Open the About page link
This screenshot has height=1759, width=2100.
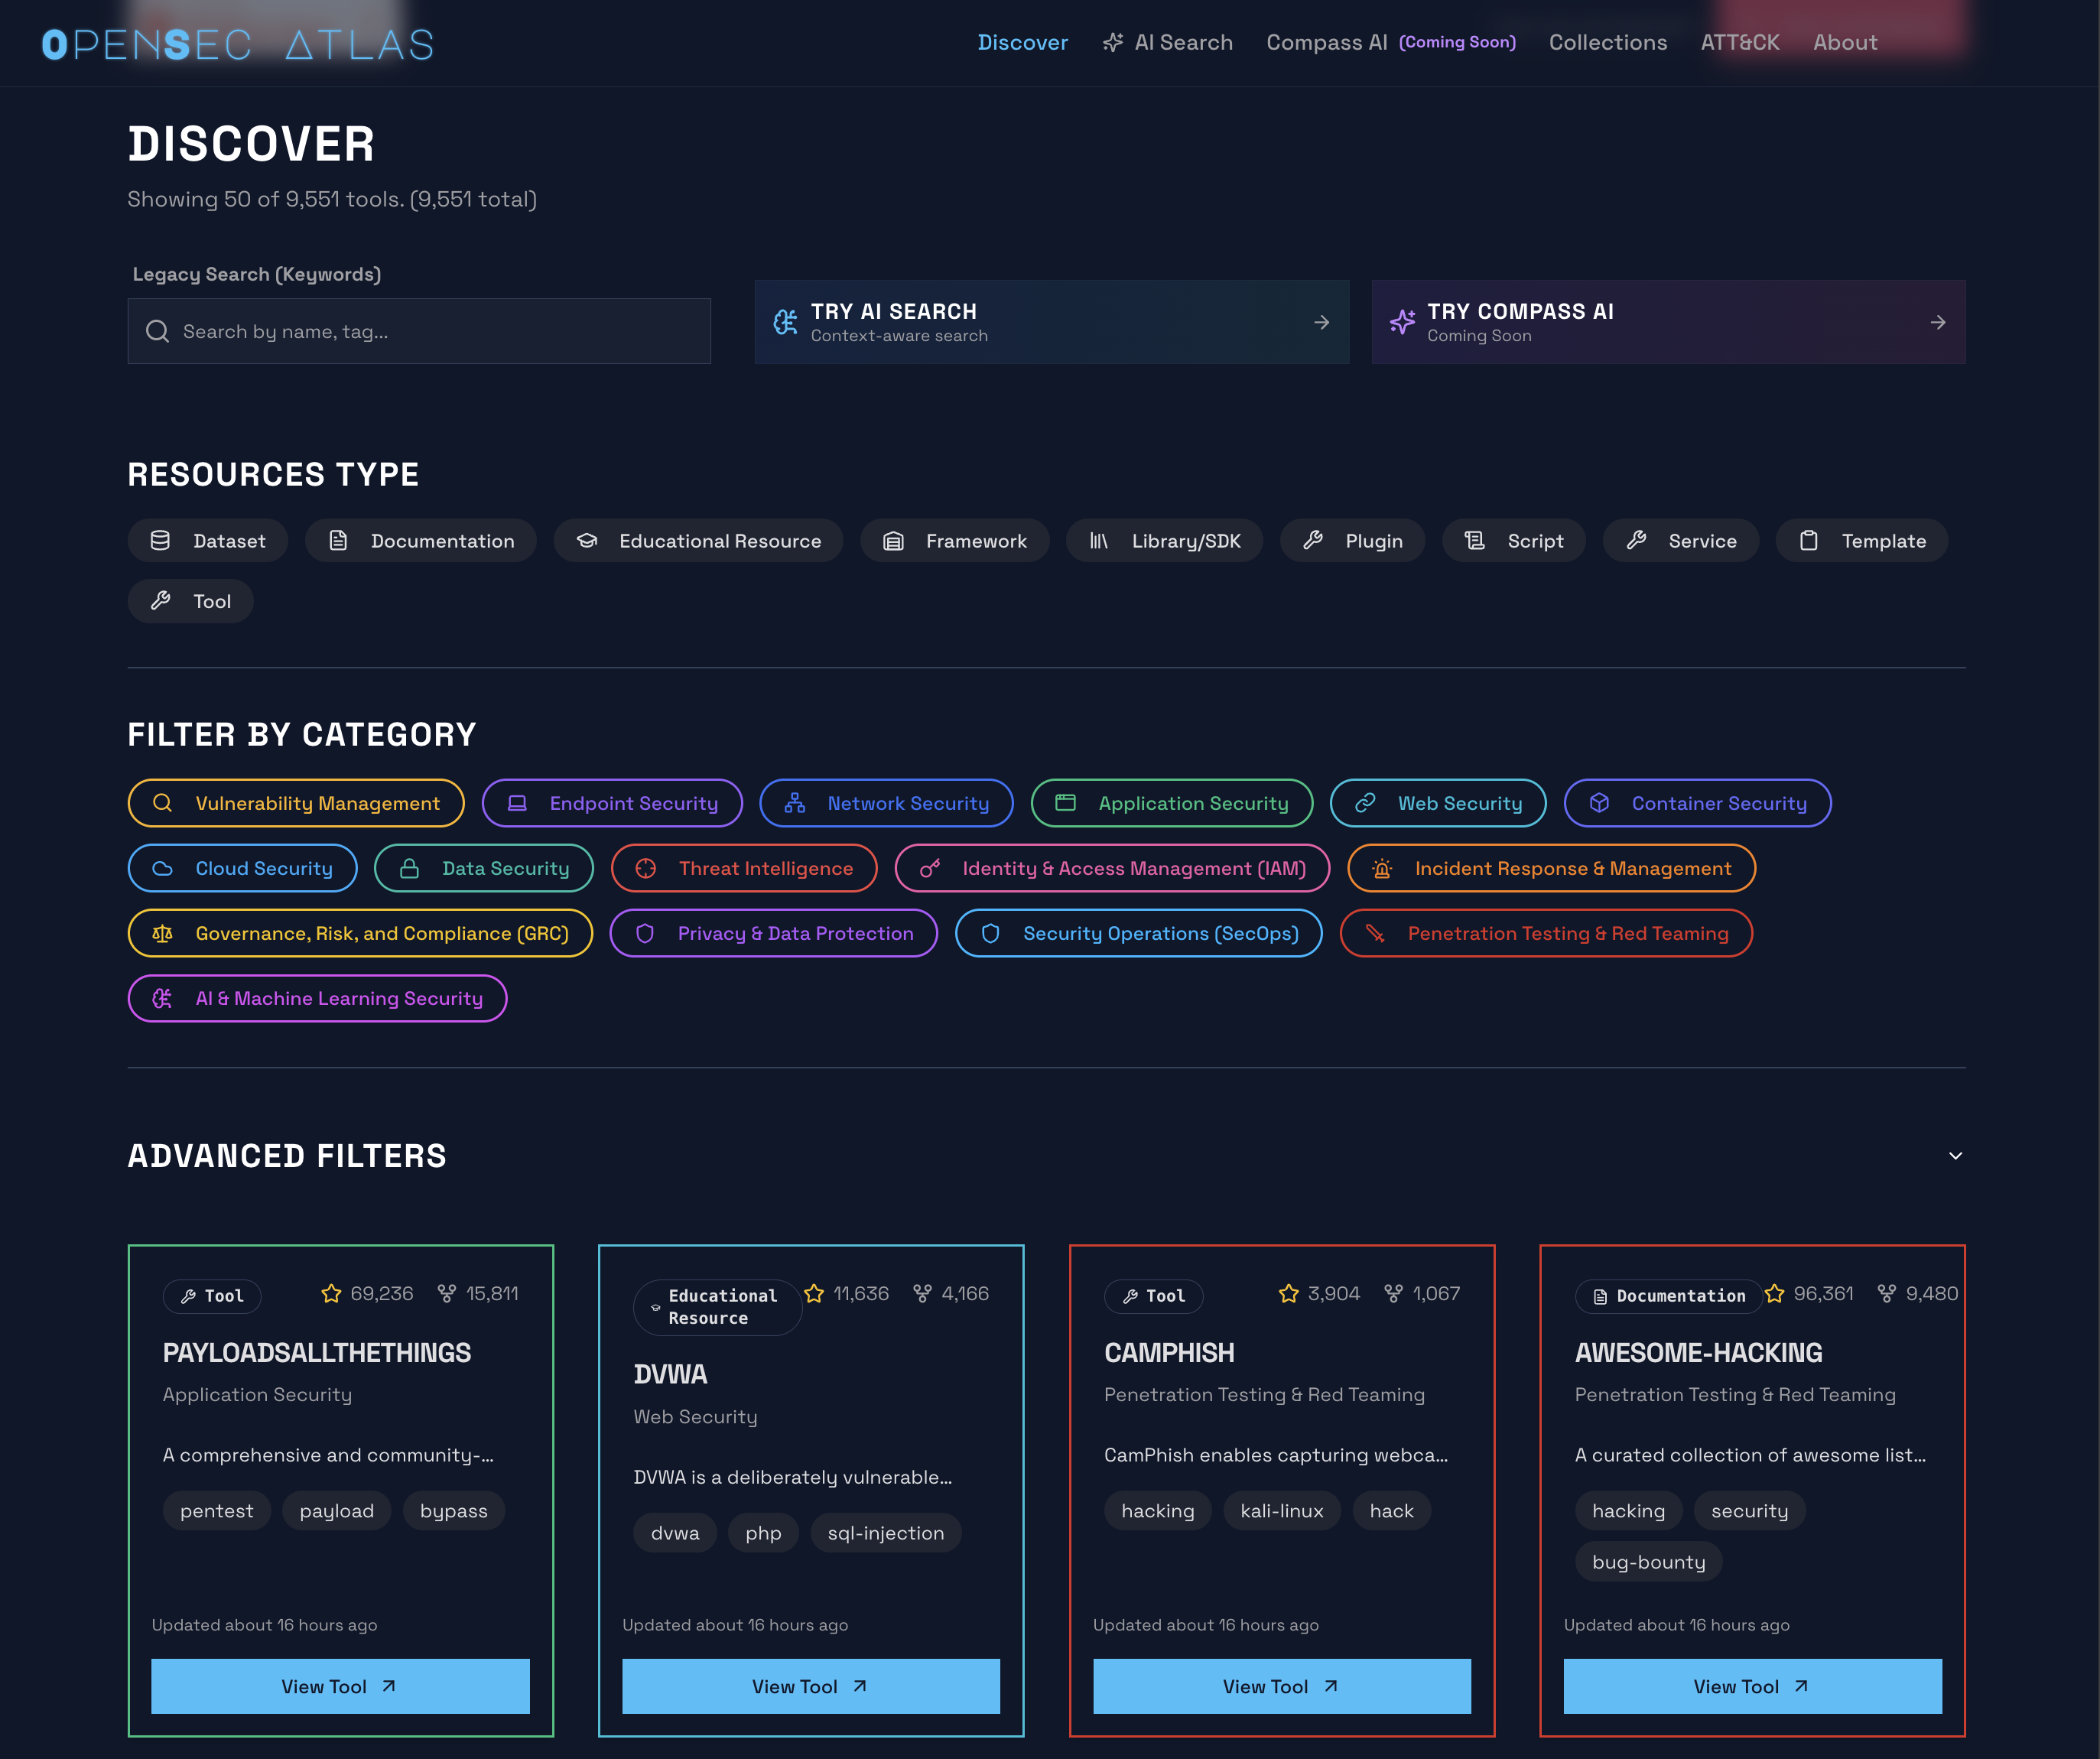click(1844, 42)
